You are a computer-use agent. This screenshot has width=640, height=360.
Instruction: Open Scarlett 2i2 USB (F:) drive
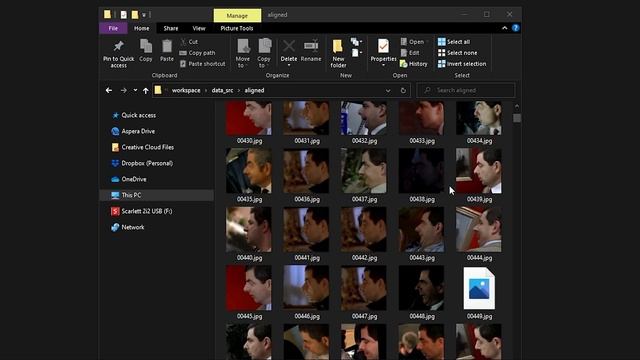pos(142,211)
